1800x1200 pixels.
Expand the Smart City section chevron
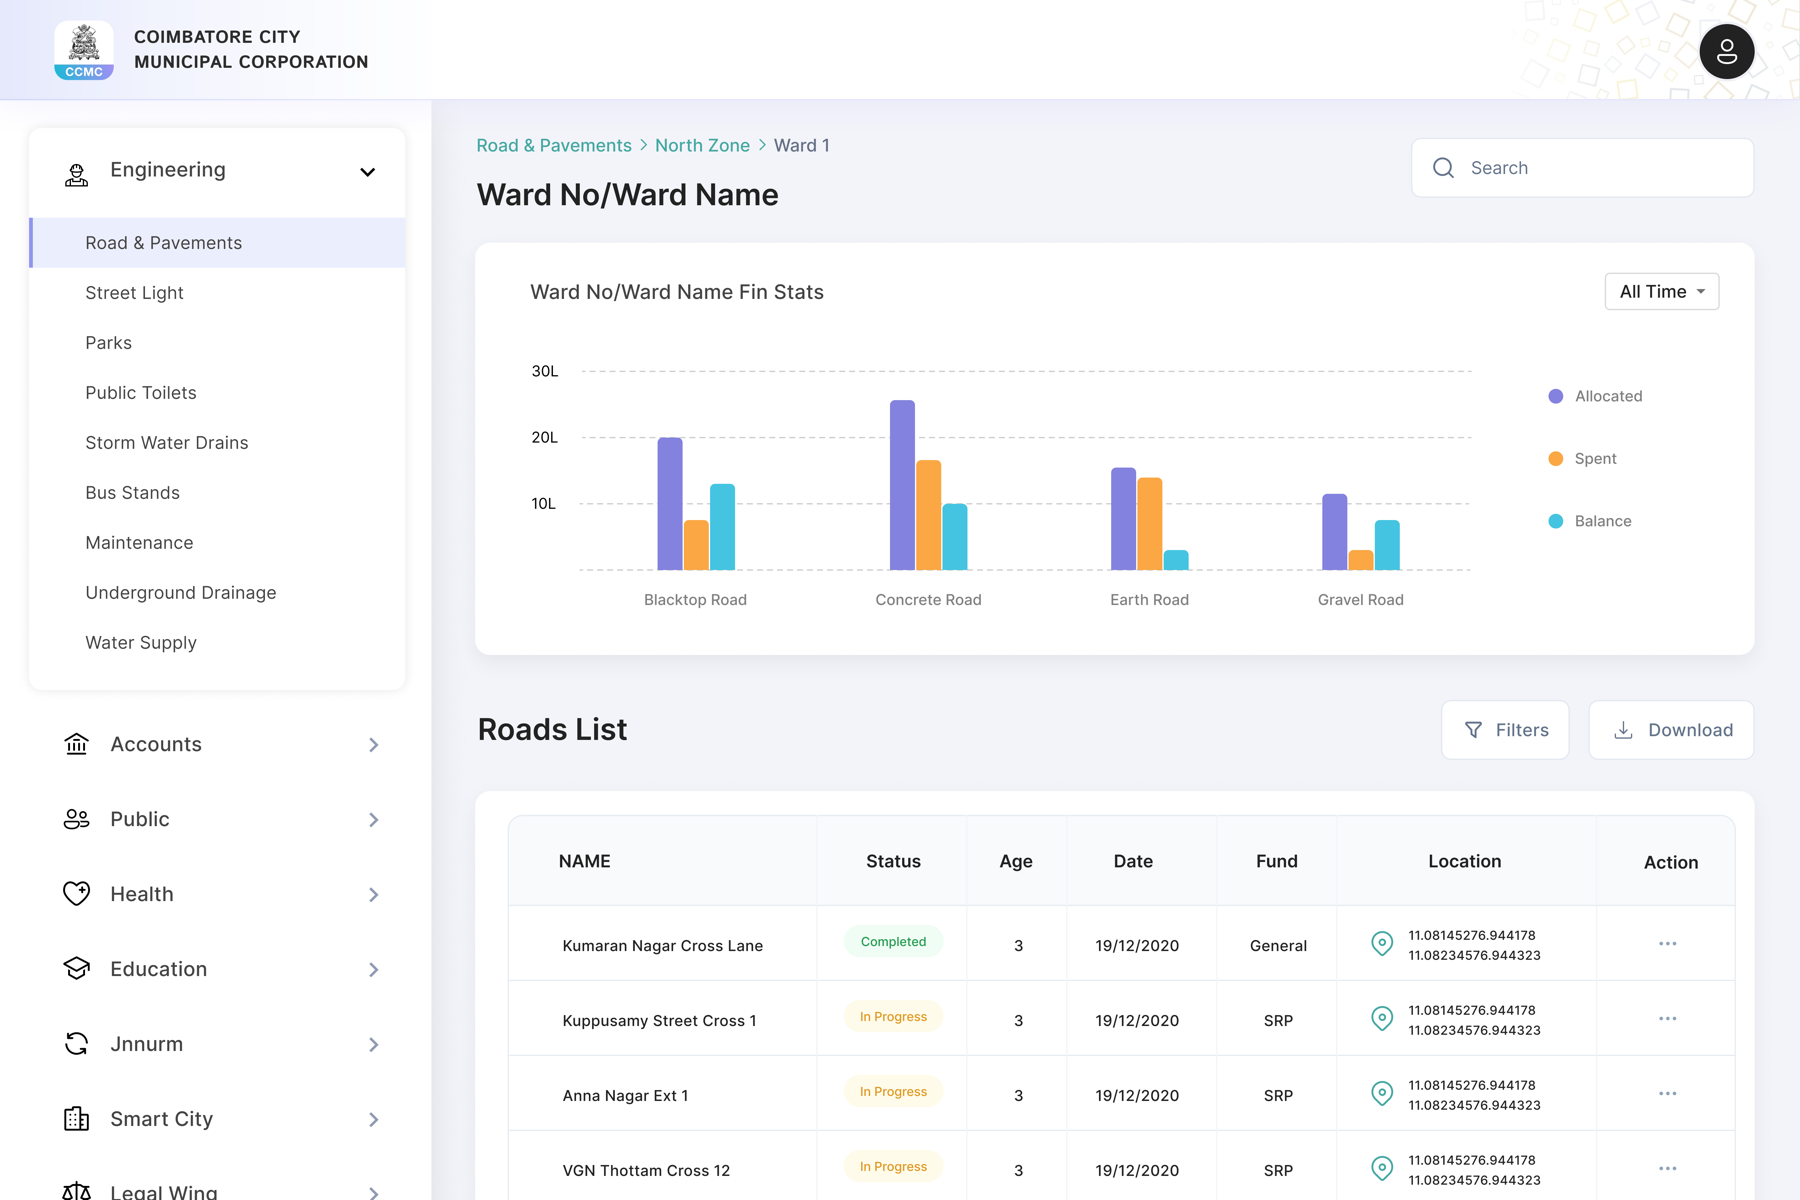pyautogui.click(x=373, y=1120)
